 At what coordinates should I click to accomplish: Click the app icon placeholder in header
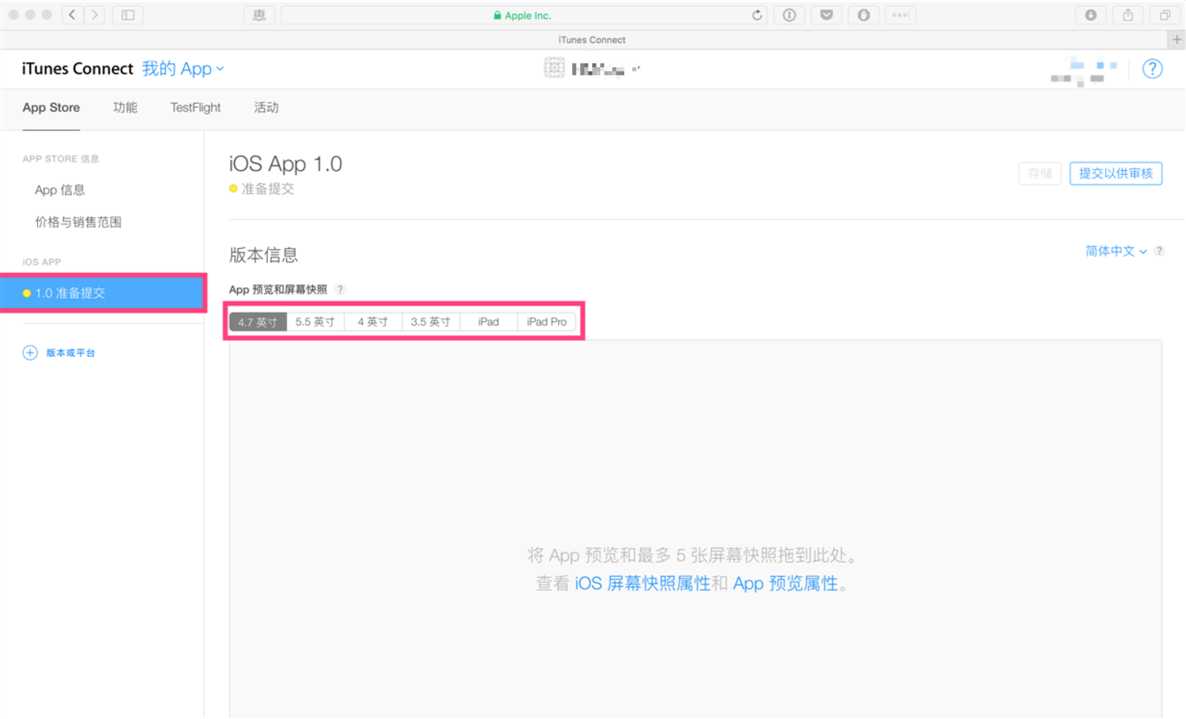coord(554,68)
